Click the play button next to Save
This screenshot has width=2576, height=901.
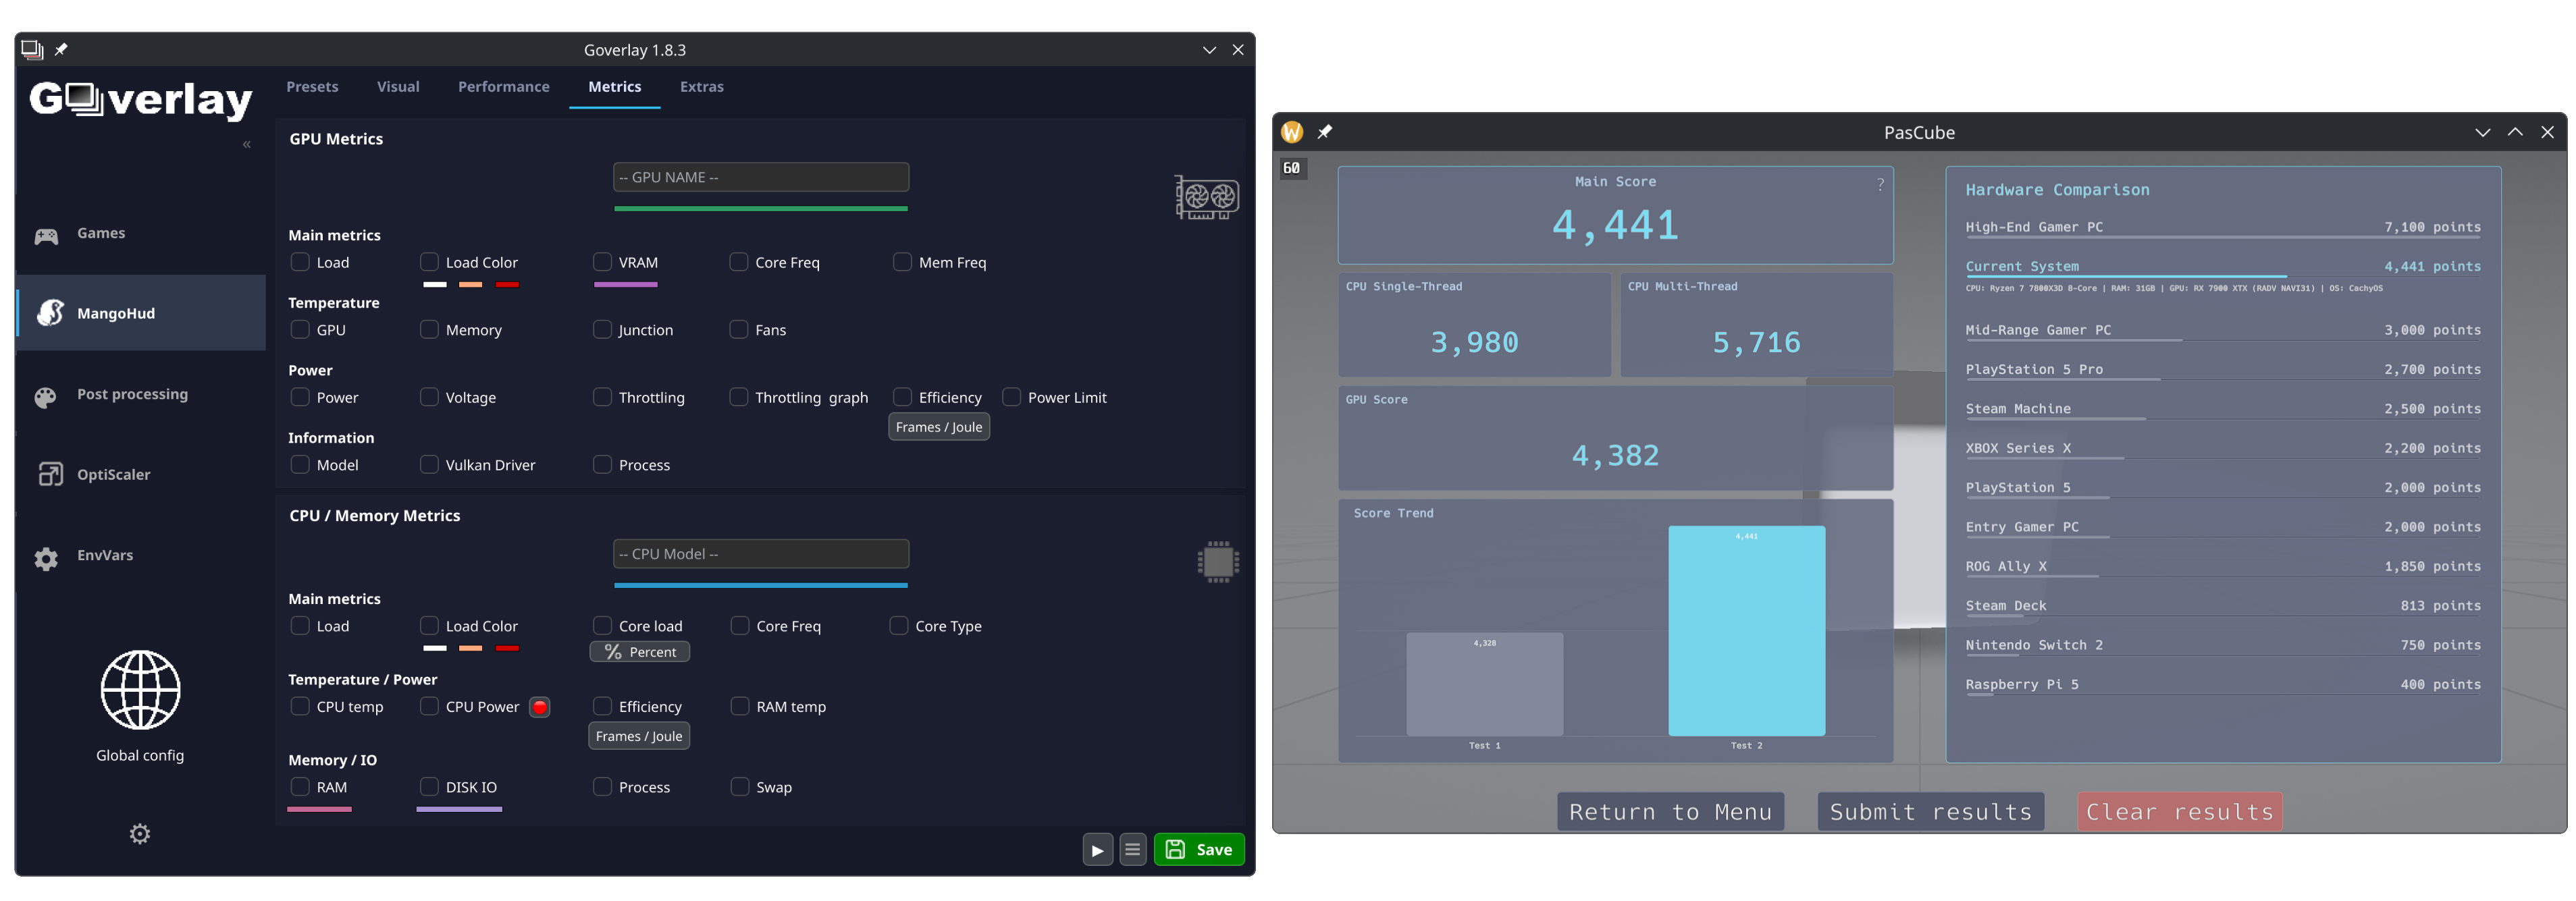tap(1097, 850)
